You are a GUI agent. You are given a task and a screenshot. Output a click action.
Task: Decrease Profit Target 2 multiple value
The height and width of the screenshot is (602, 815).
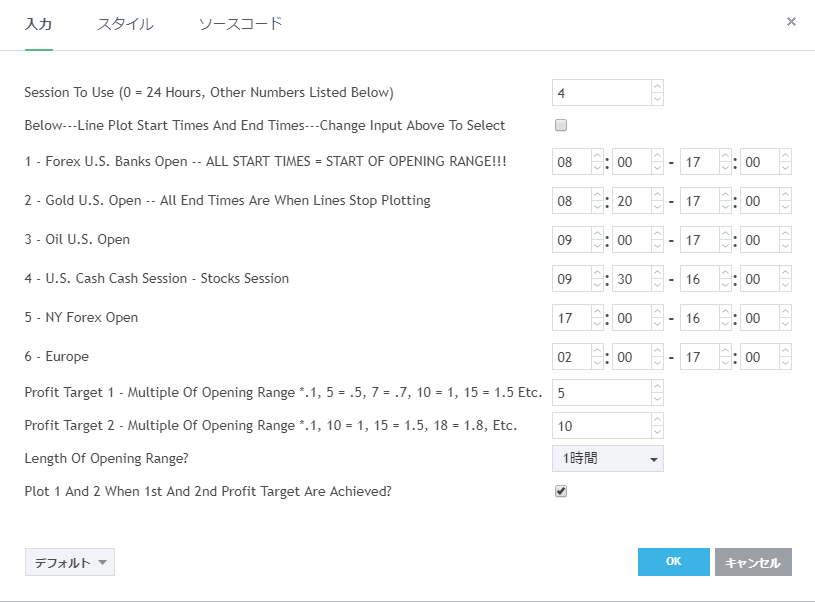coord(657,432)
